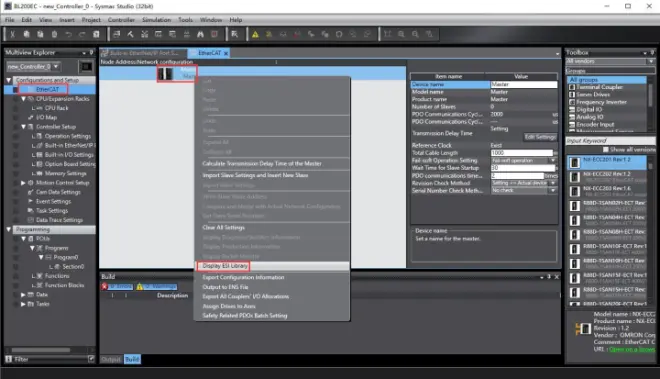Collapse the CPU/Expansion Racks node
The image size is (660, 379).
(24, 99)
